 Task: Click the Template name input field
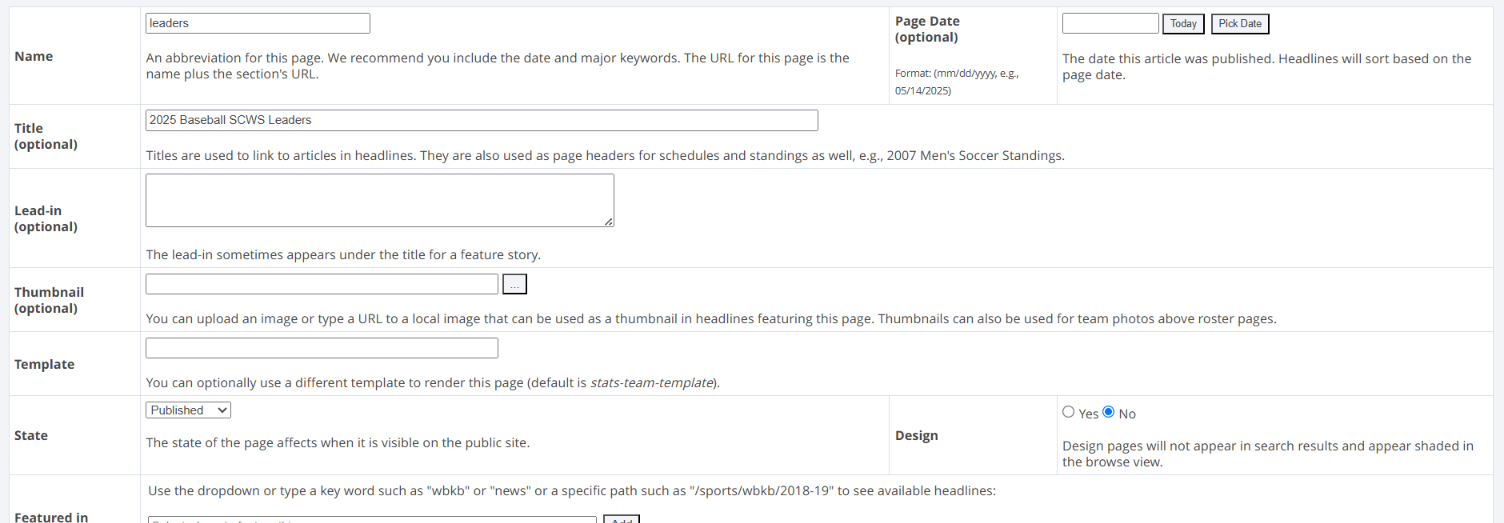point(322,348)
